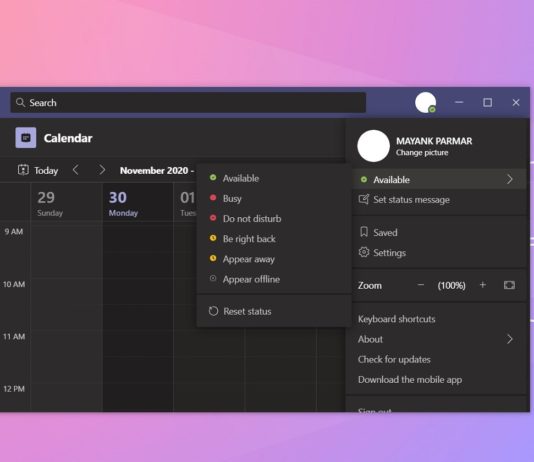Image resolution: width=534 pixels, height=462 pixels.
Task: Click the 9 AM time label
Action: tap(14, 232)
